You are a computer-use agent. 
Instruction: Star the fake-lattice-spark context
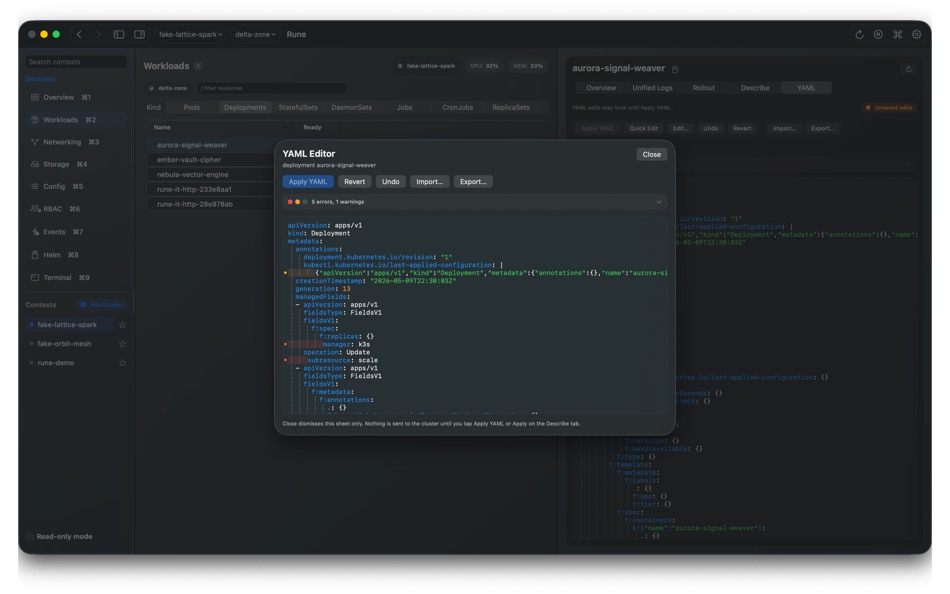[x=122, y=325]
